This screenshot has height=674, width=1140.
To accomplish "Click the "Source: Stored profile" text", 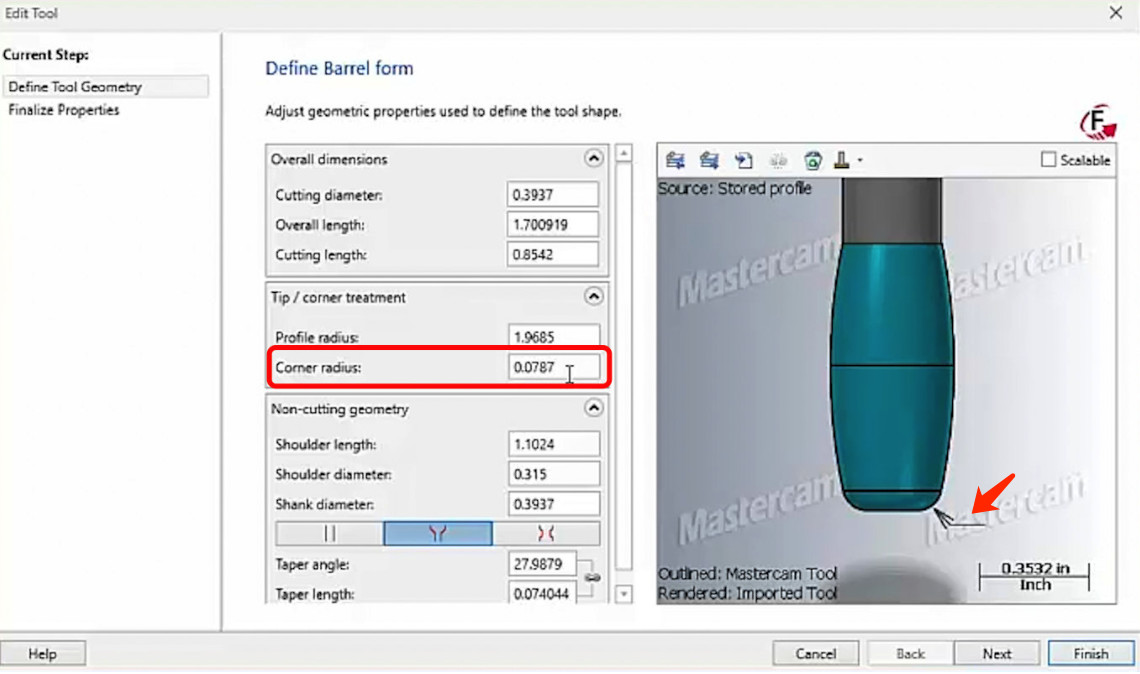I will [734, 189].
